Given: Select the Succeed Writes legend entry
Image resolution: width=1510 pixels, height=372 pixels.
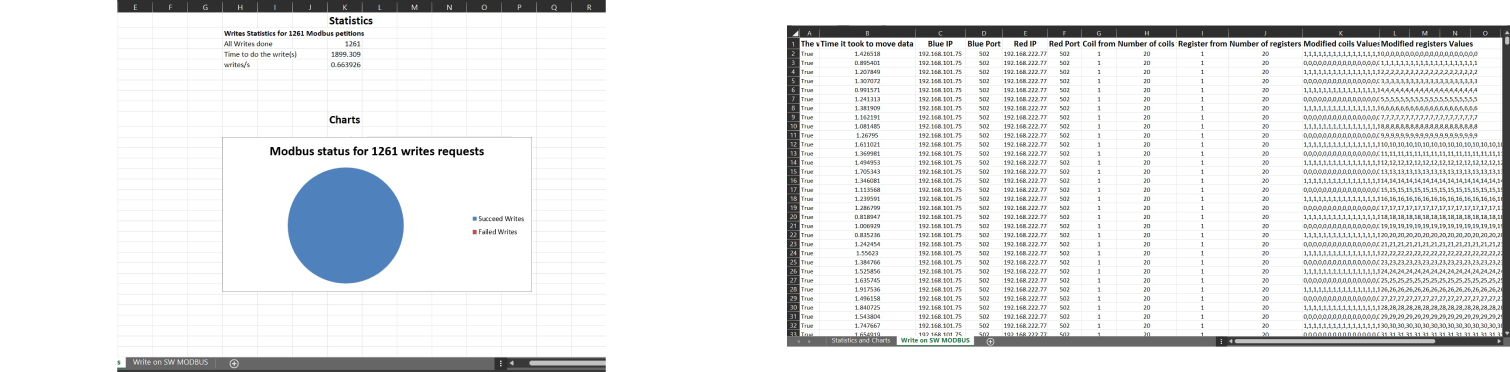Looking at the screenshot, I should click(499, 218).
